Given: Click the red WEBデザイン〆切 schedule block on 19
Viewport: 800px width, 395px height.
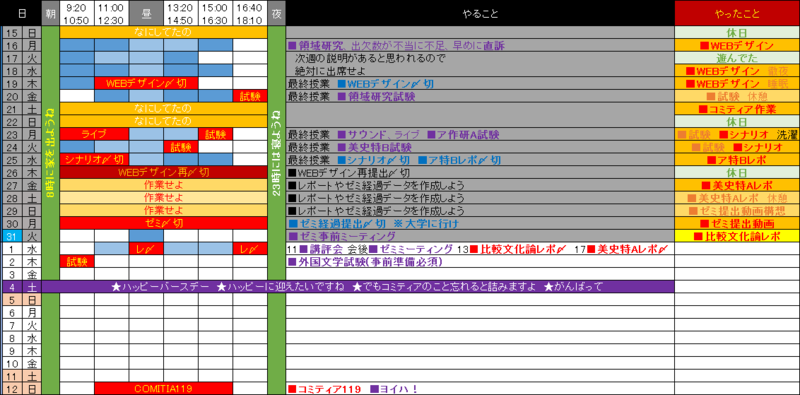Looking at the screenshot, I should 146,83.
